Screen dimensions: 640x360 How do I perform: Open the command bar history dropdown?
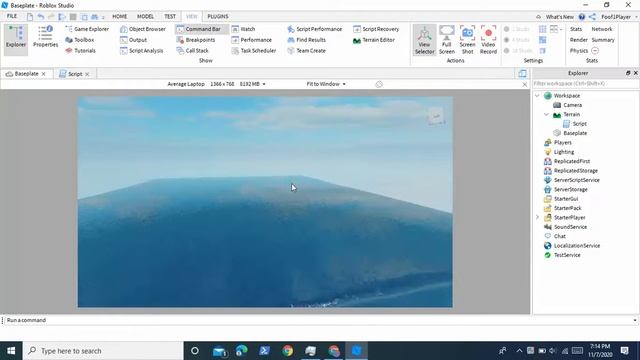635,320
